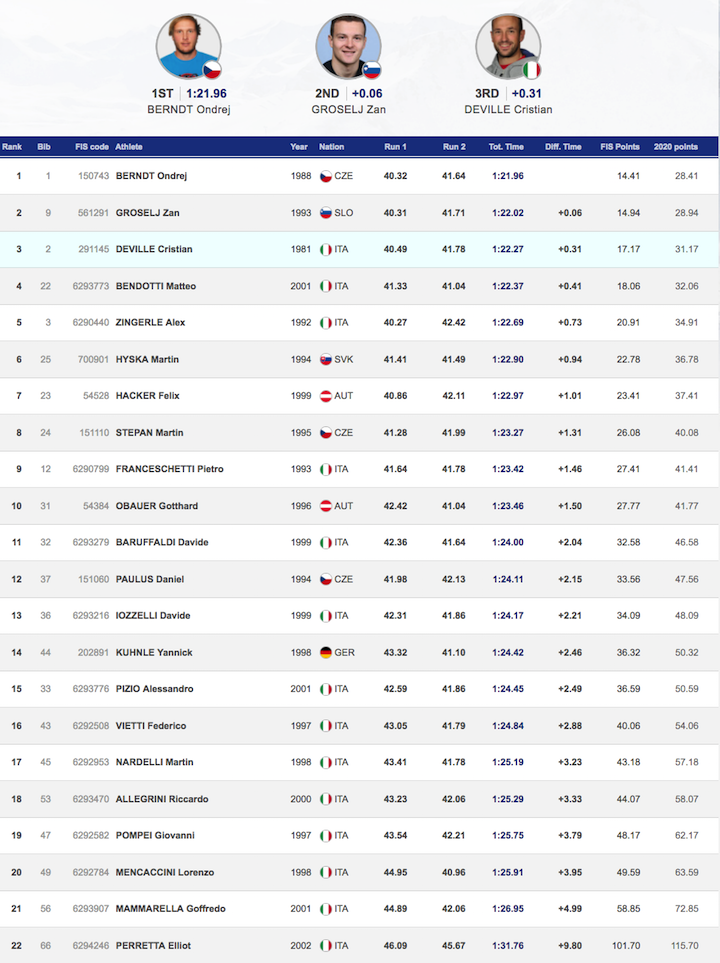Click the Nation column header
This screenshot has width=720, height=963.
[x=332, y=147]
